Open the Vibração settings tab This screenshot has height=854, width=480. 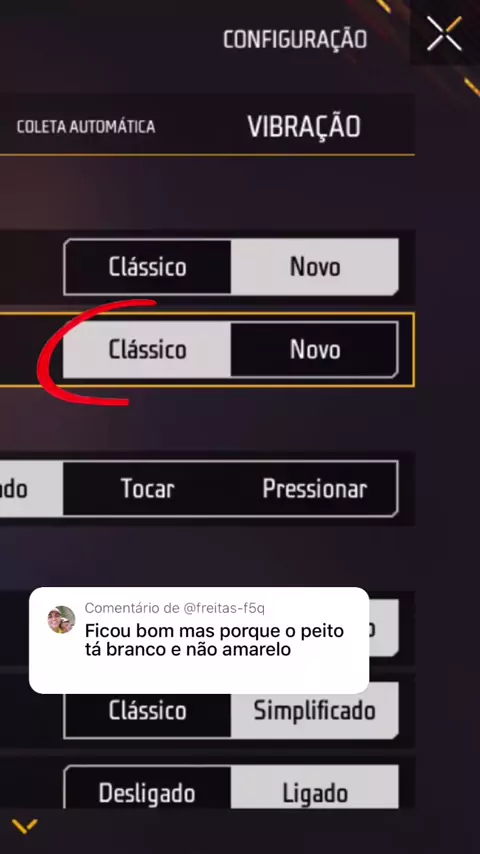[x=304, y=126]
